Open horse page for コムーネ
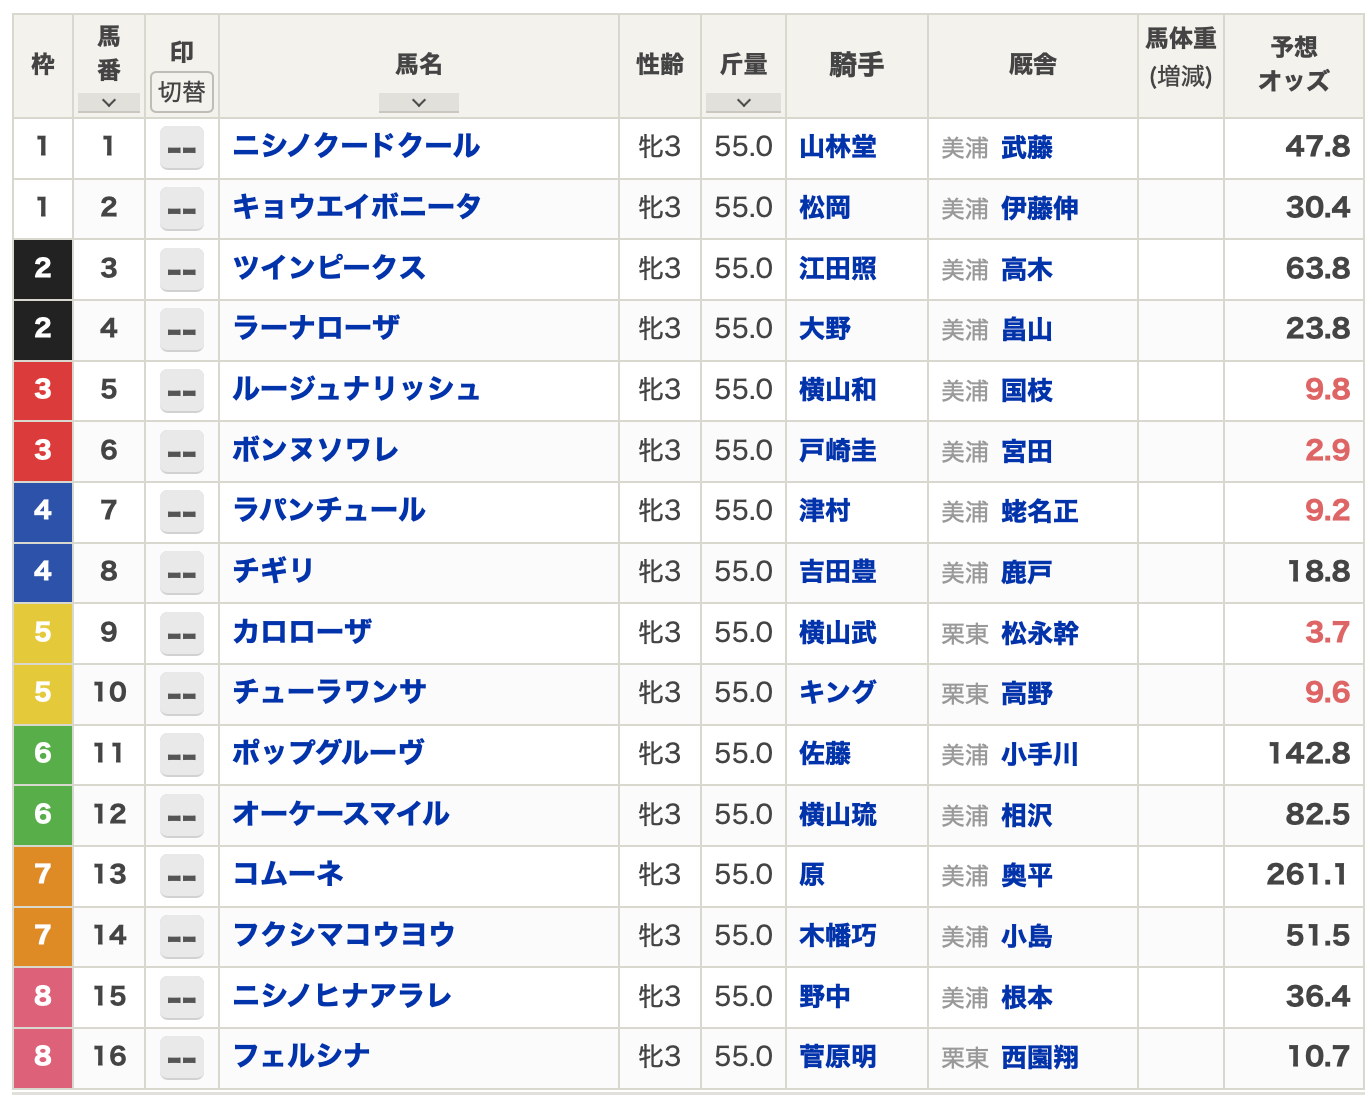 288,874
